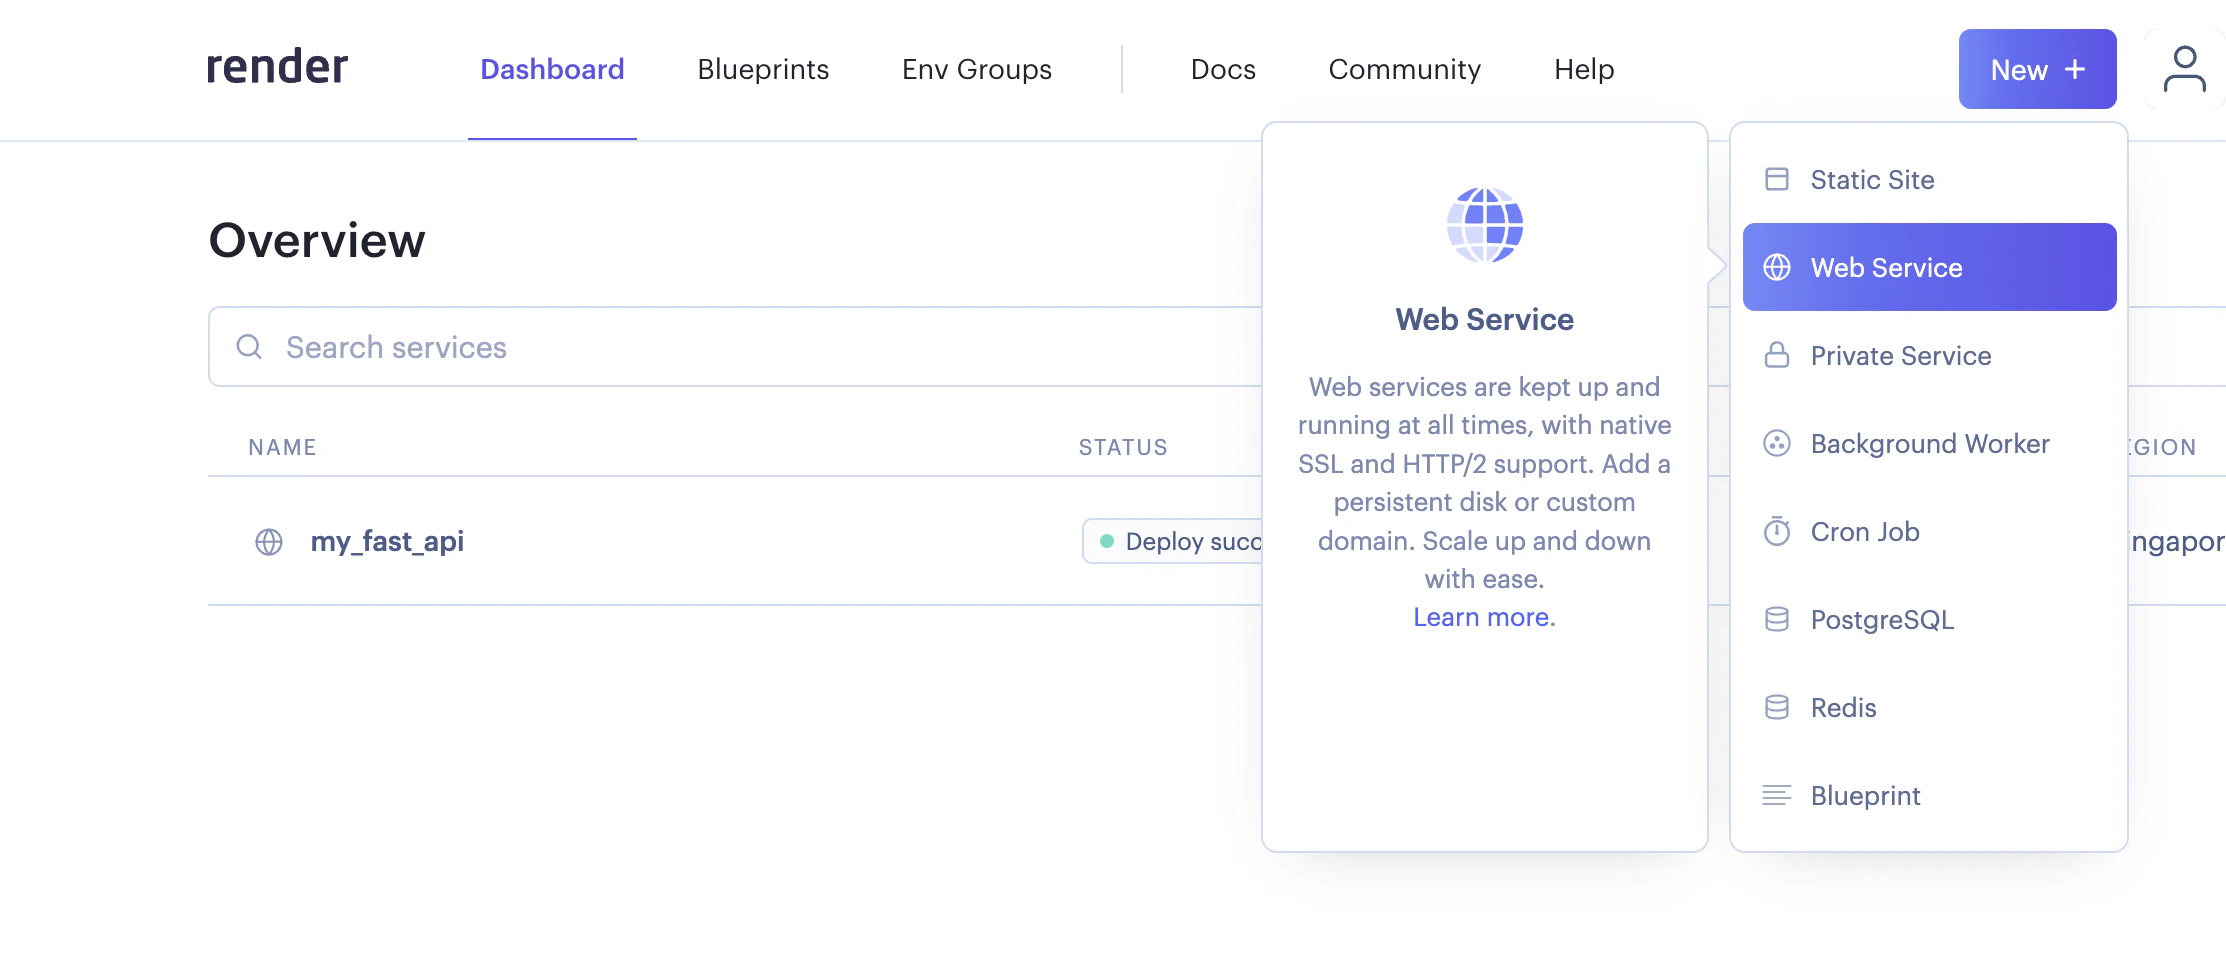Click the Private Service lock icon
This screenshot has width=2226, height=970.
1777,355
